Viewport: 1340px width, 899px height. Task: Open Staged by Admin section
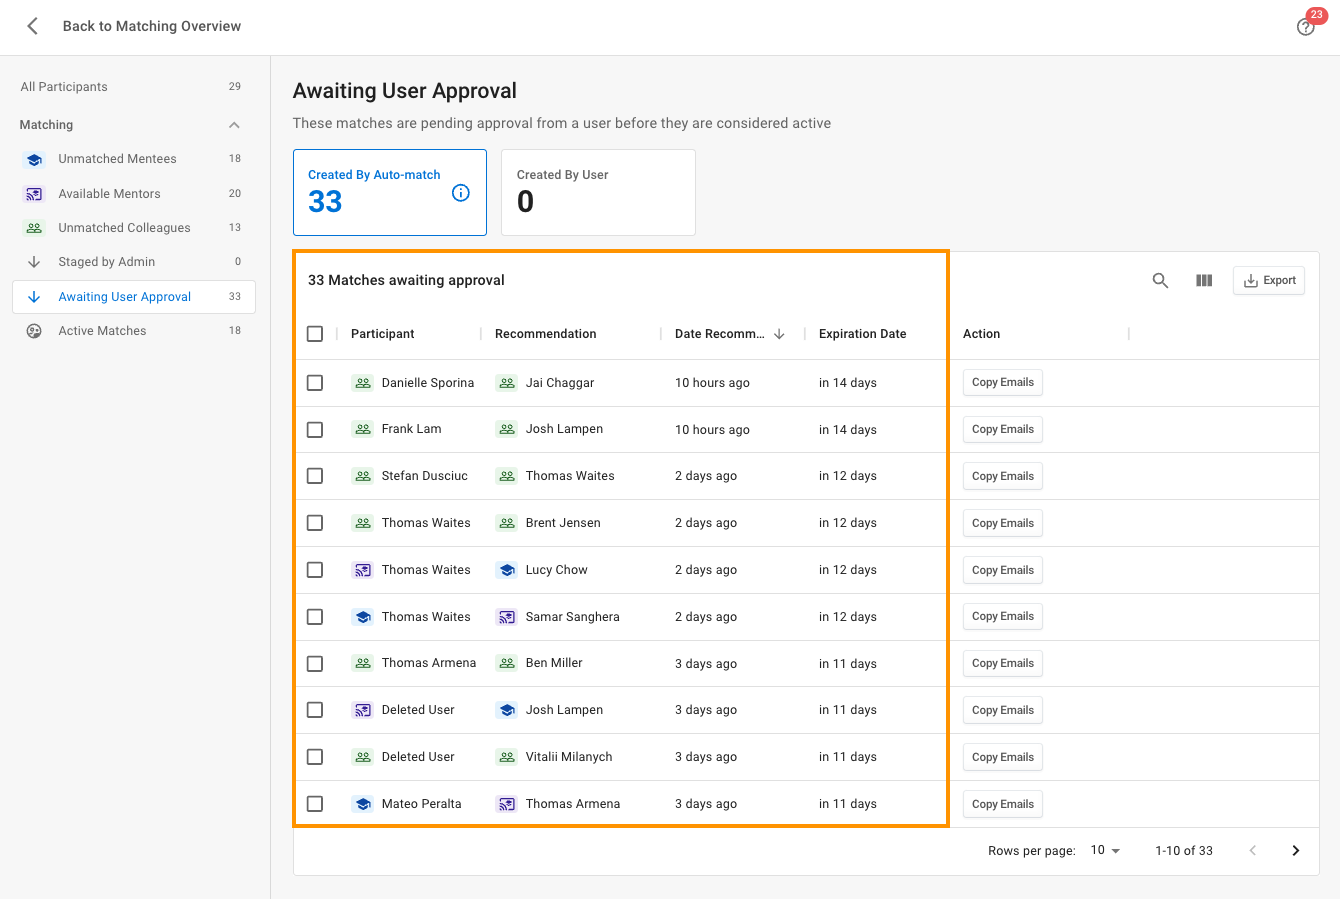pyautogui.click(x=134, y=262)
